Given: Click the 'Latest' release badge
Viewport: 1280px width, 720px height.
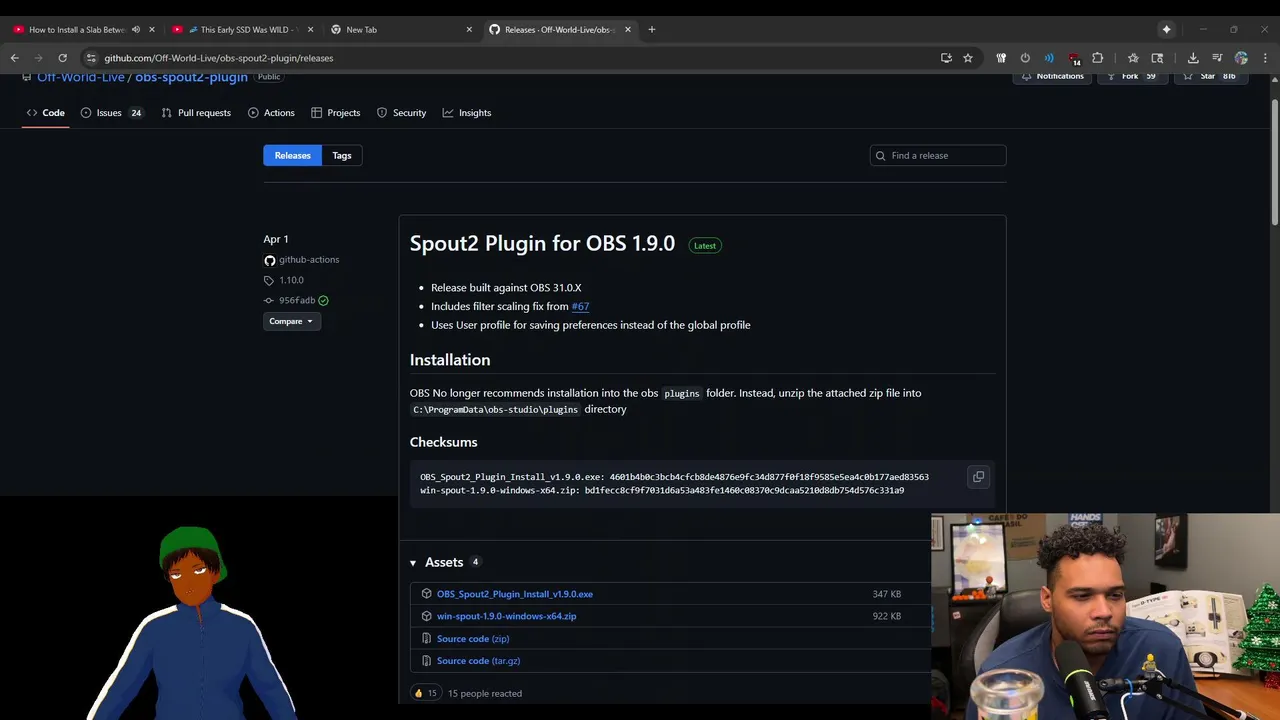Looking at the screenshot, I should coord(705,245).
